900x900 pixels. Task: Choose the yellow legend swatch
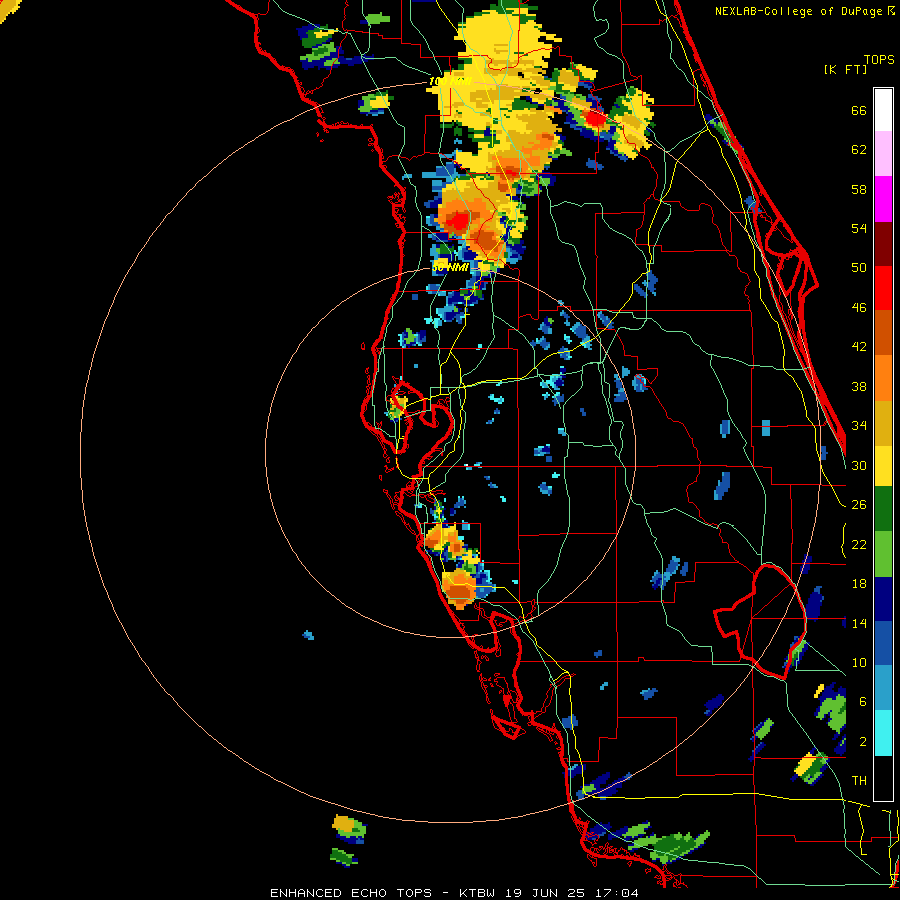click(x=883, y=466)
